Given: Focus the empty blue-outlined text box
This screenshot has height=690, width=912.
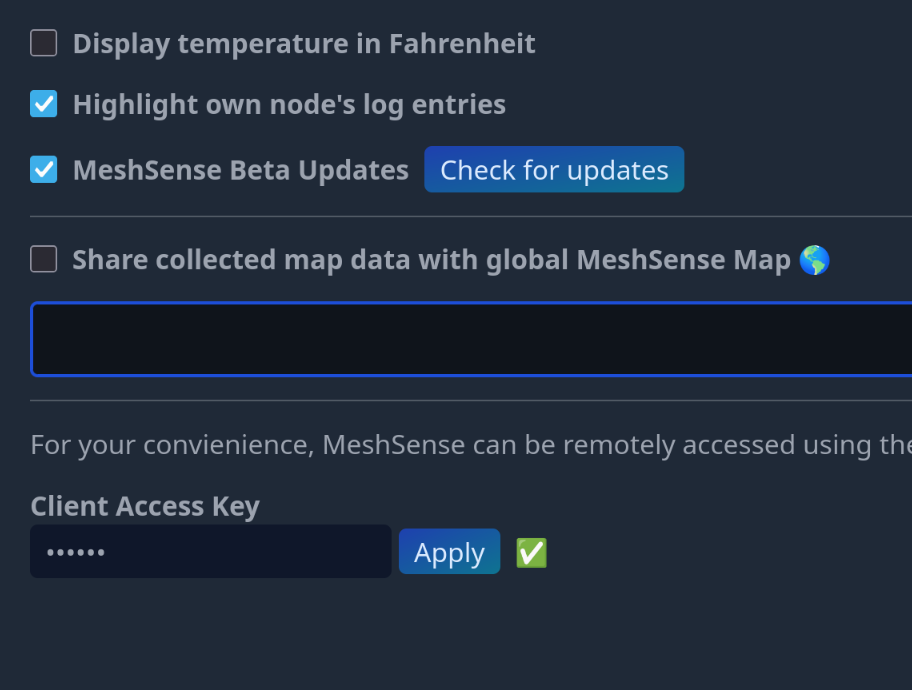Looking at the screenshot, I should click(x=470, y=339).
